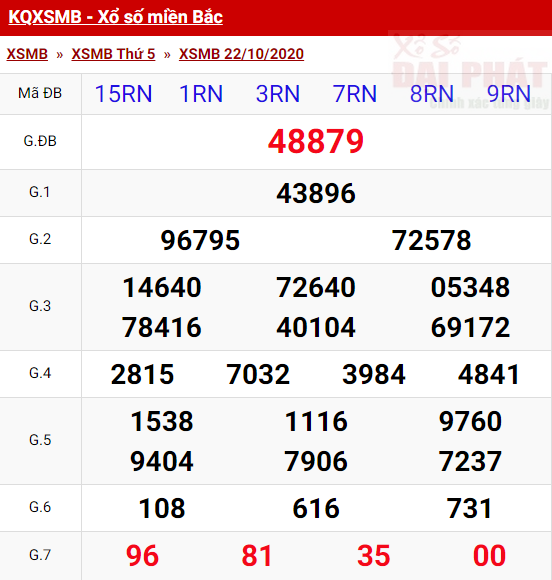Click G.7 red number 00
The image size is (552, 580).
pyautogui.click(x=489, y=556)
